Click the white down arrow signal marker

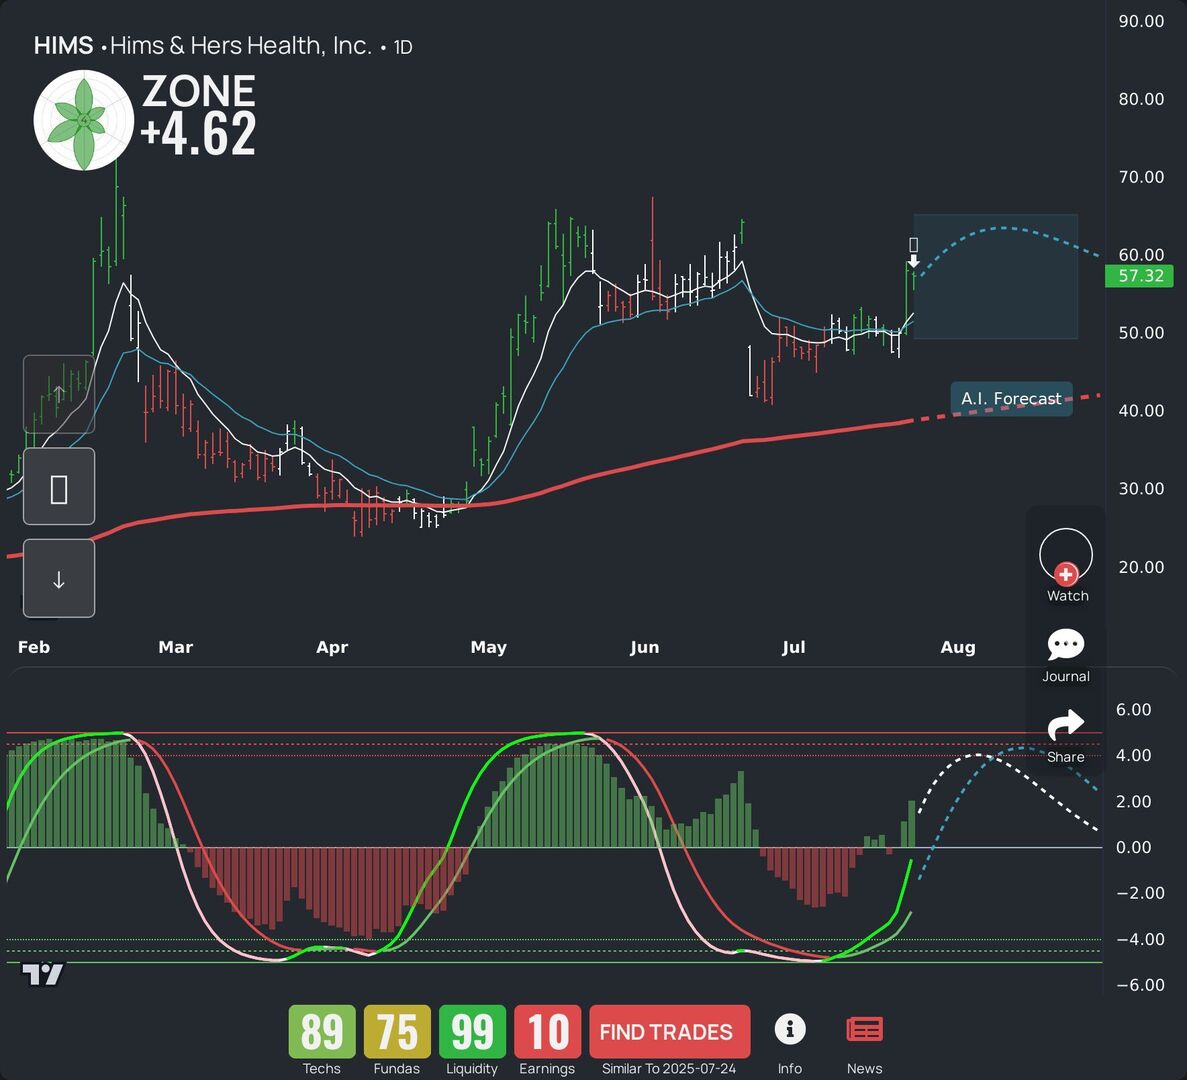click(914, 261)
